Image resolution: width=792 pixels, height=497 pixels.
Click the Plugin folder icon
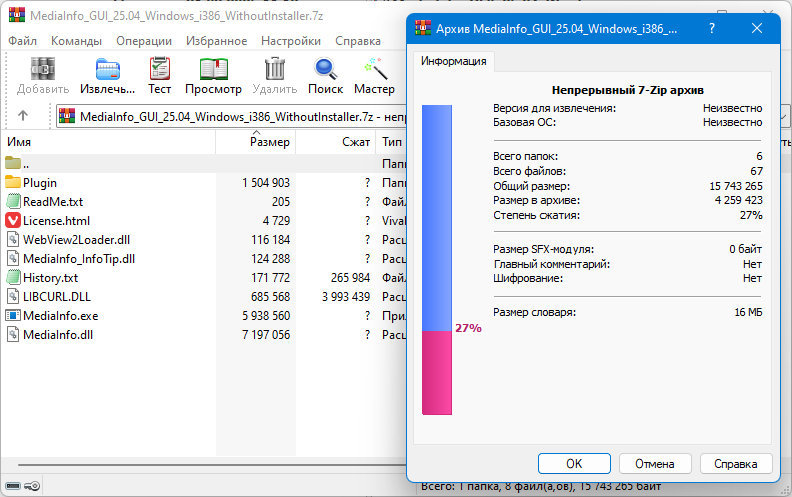pos(13,182)
